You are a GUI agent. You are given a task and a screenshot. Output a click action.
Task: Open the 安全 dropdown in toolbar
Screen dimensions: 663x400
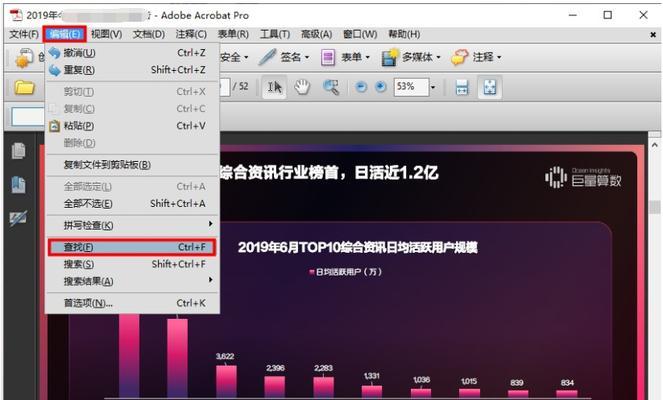coord(234,57)
